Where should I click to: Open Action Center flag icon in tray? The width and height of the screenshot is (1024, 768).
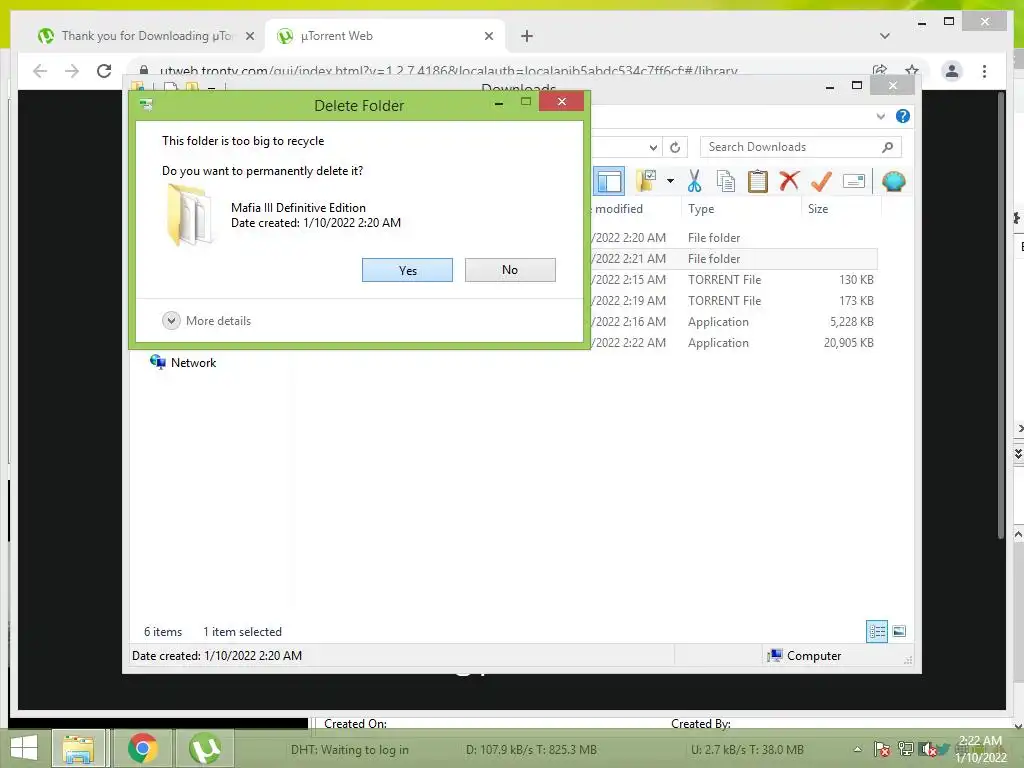coord(881,750)
